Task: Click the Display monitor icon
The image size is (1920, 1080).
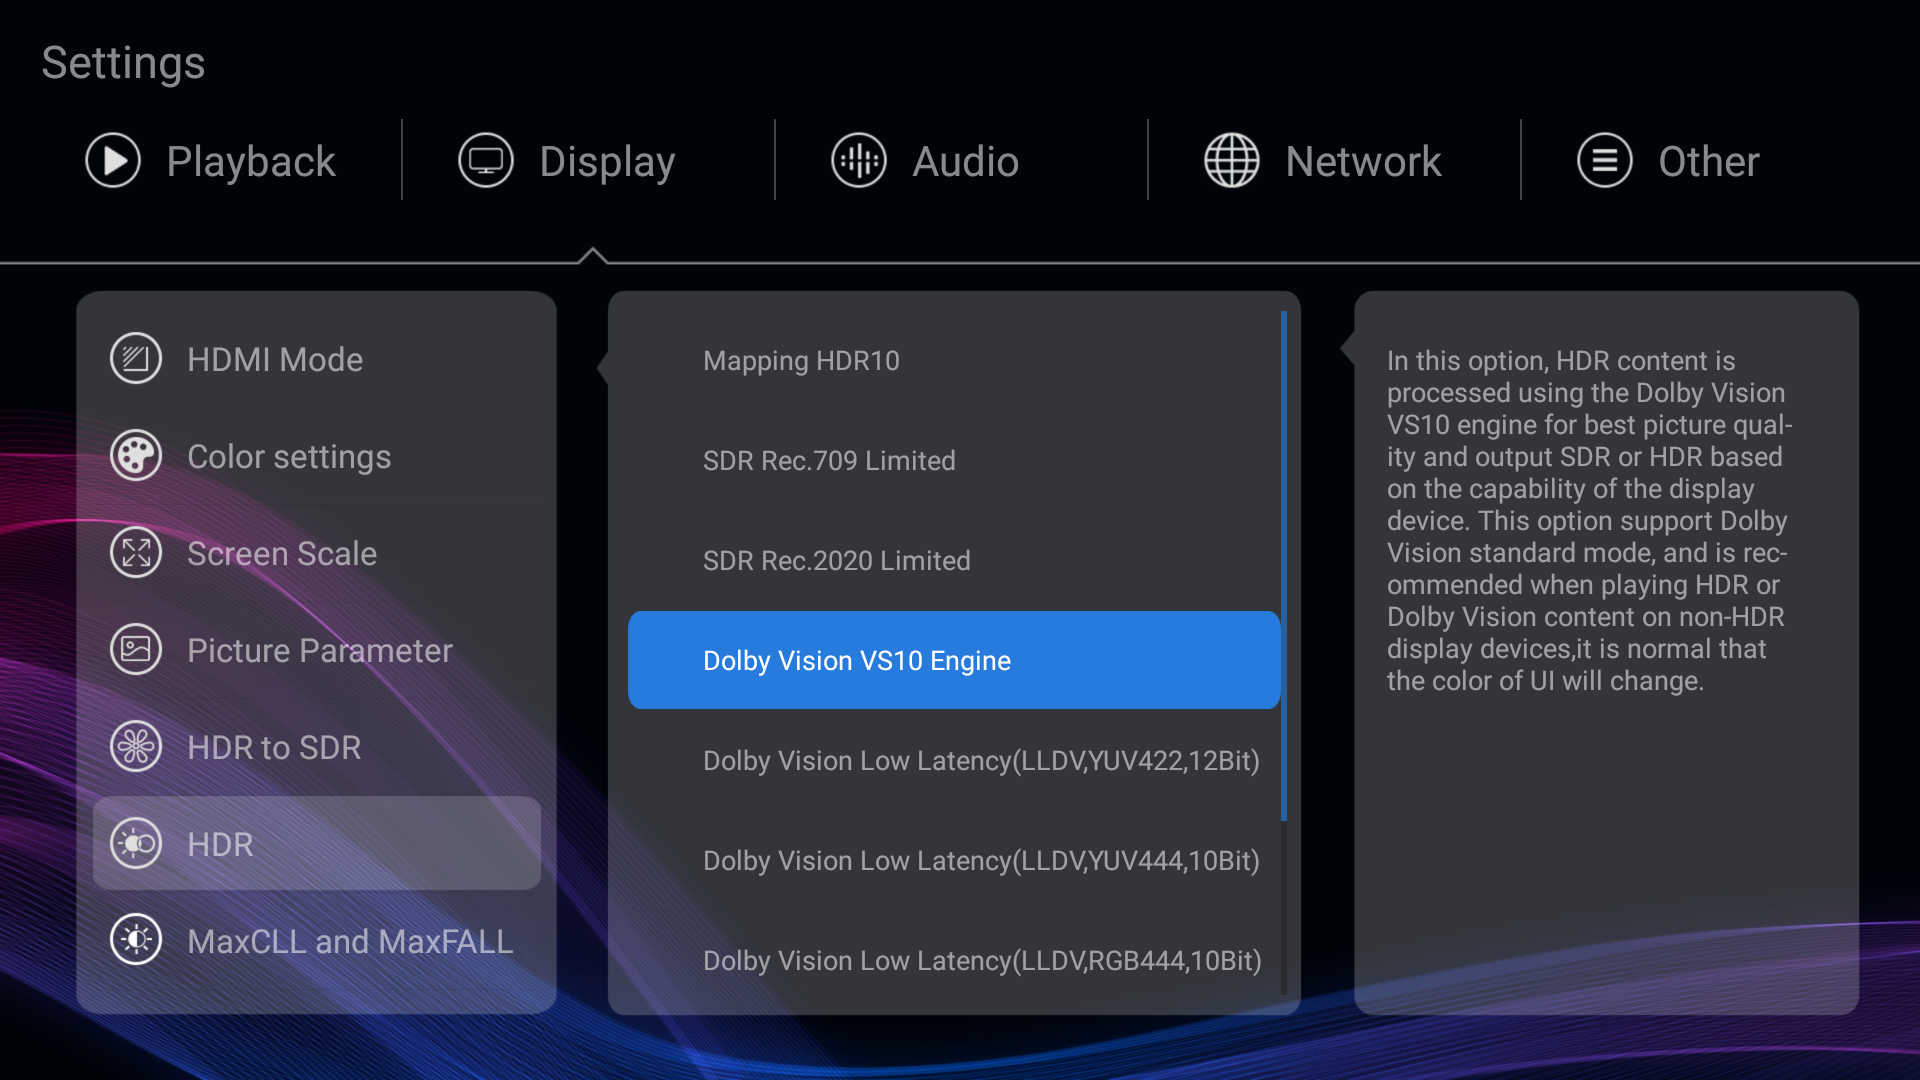Action: pos(486,160)
